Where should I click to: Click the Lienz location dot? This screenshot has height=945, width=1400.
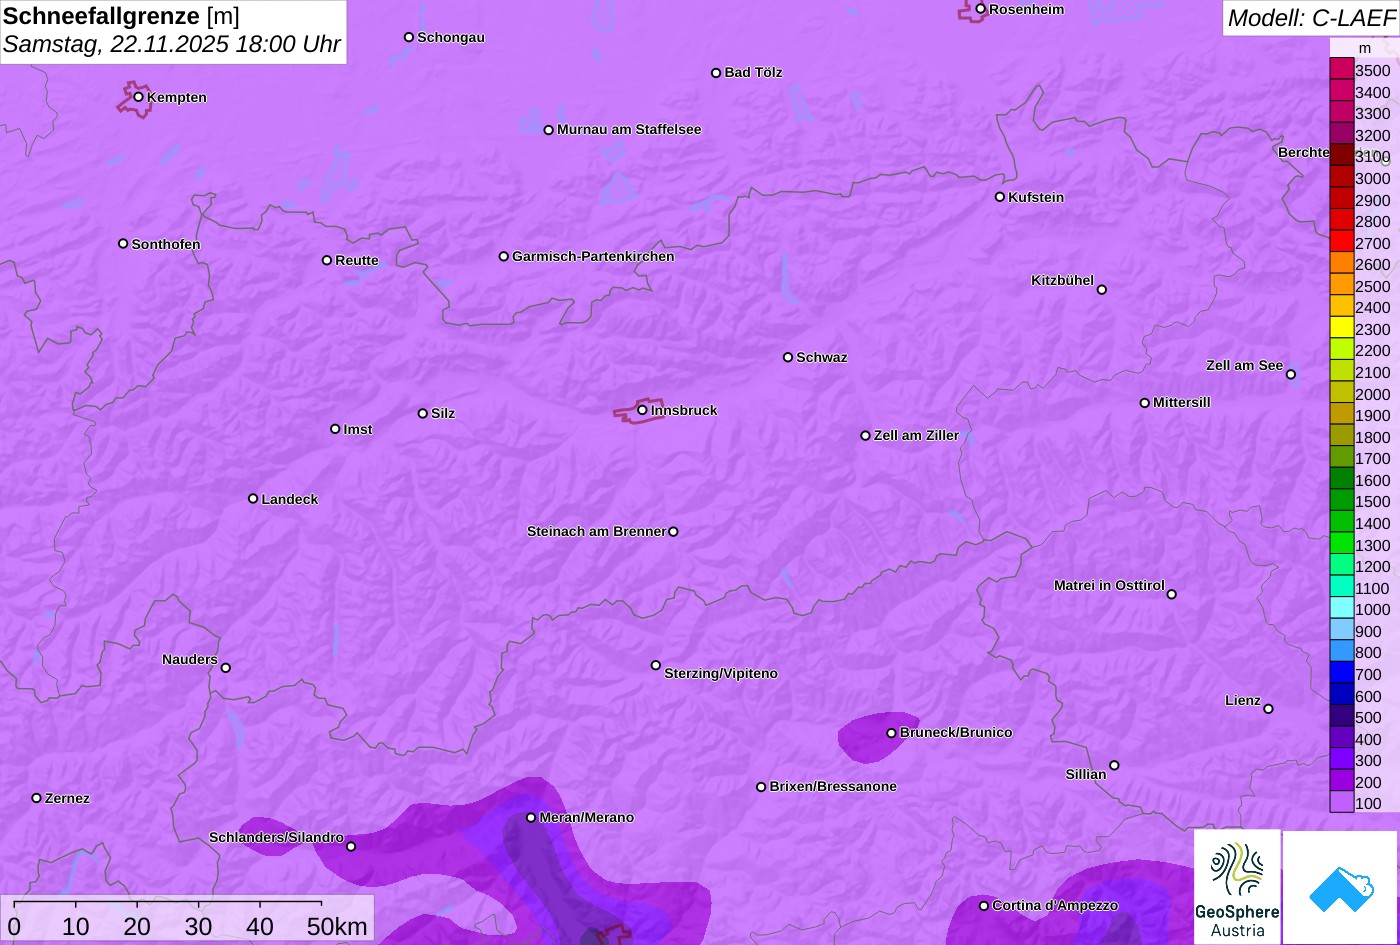pyautogui.click(x=1268, y=709)
